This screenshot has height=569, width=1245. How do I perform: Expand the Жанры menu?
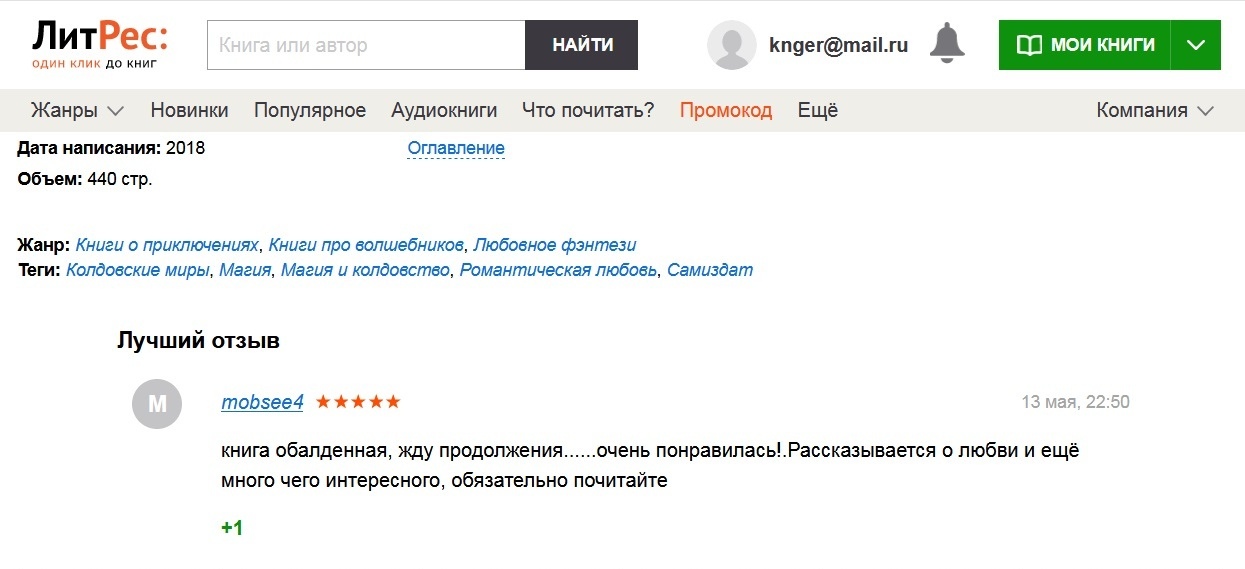(x=77, y=110)
